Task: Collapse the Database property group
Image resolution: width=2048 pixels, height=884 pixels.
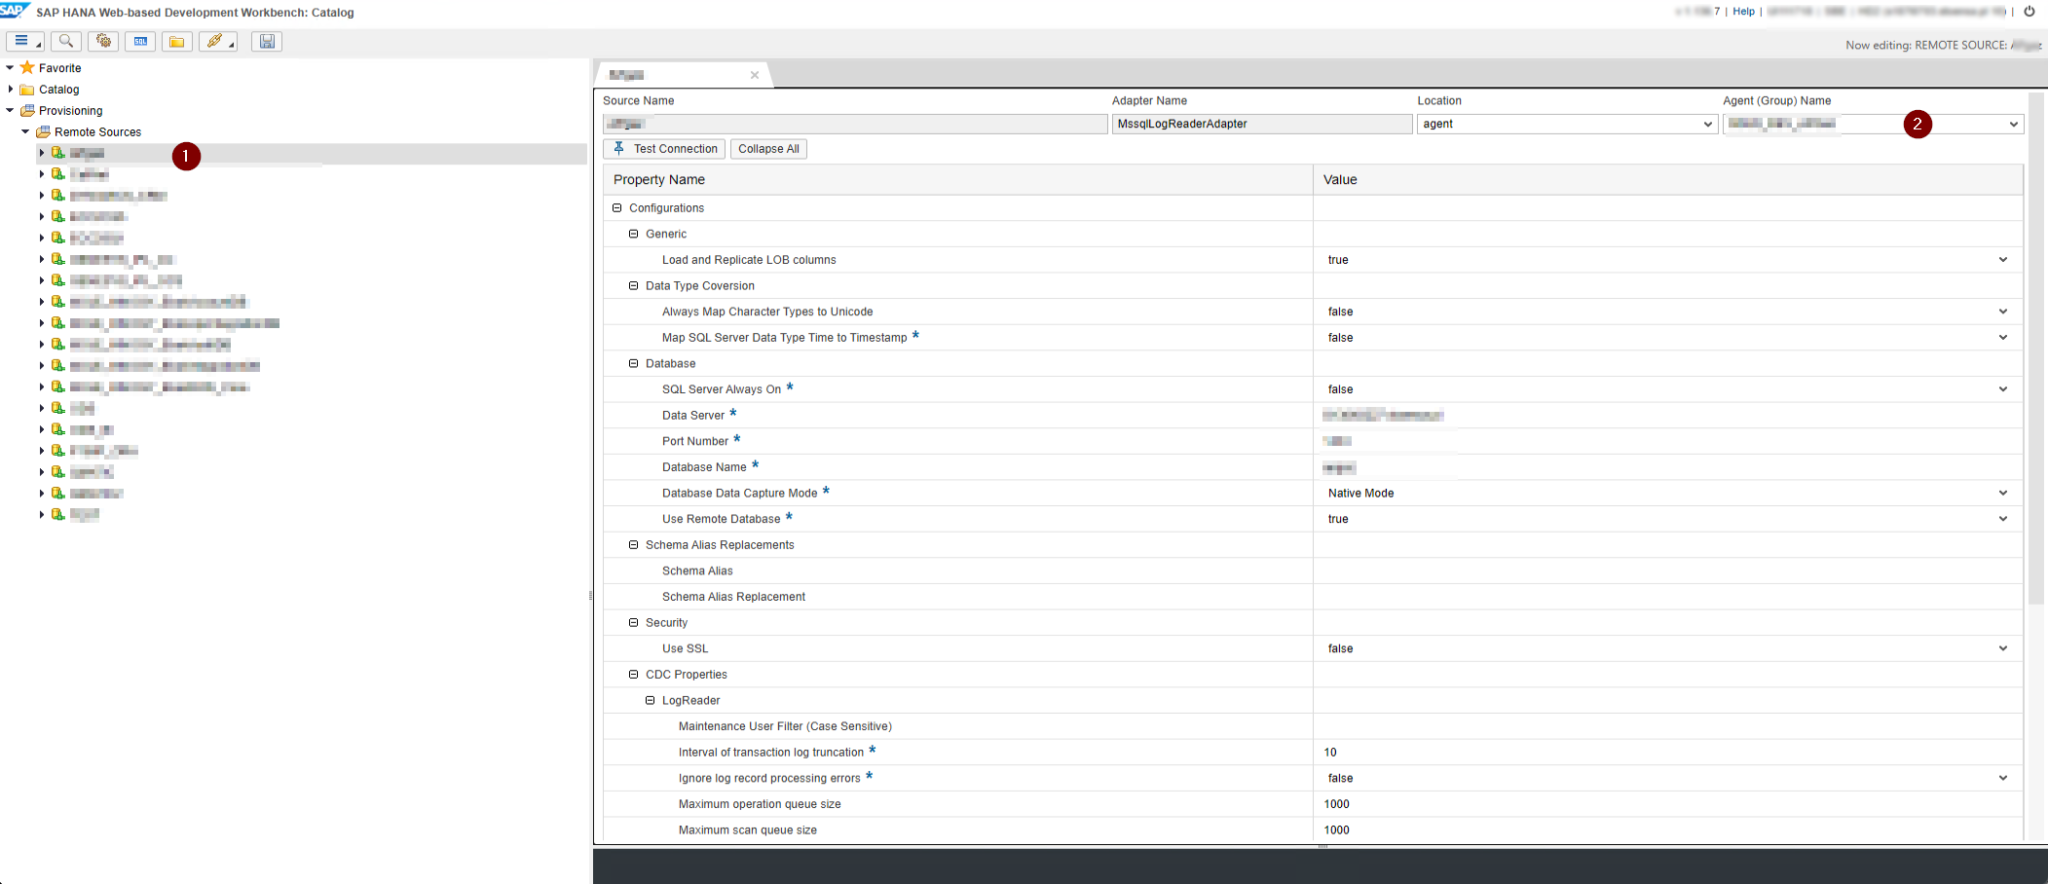Action: (x=633, y=363)
